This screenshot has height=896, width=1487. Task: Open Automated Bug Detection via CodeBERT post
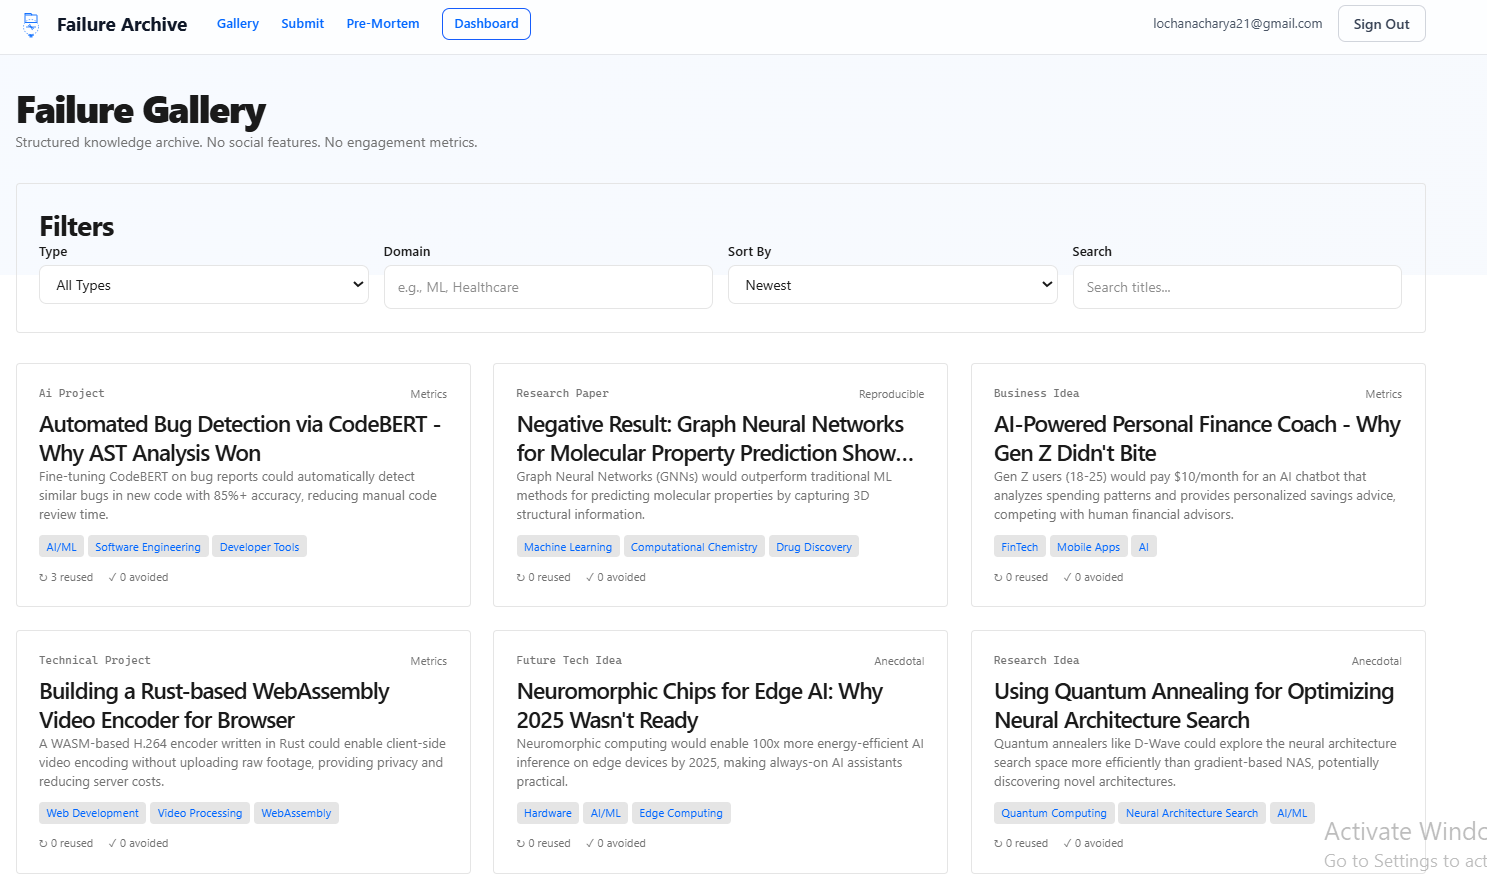240,438
